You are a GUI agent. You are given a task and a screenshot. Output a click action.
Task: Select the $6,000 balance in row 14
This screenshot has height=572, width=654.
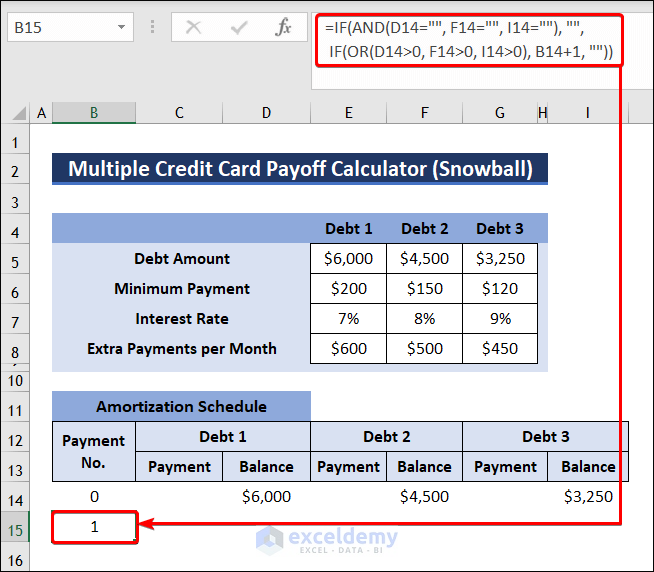(266, 496)
